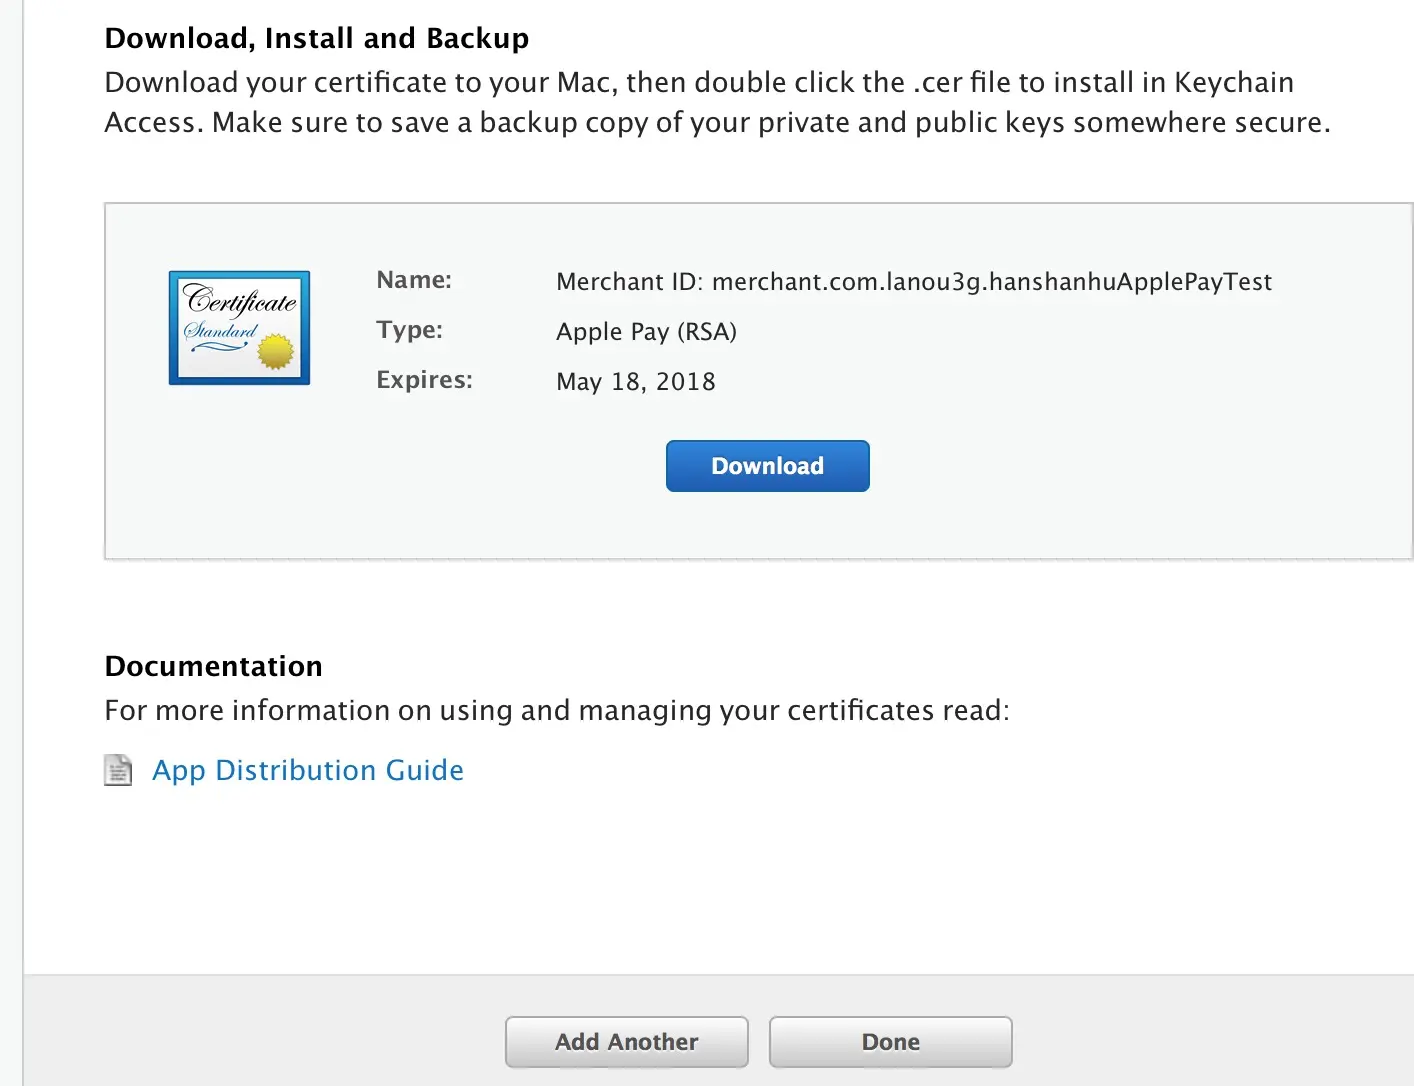1414x1086 pixels.
Task: Click the May 18, 2018 expiry date
Action: point(635,382)
